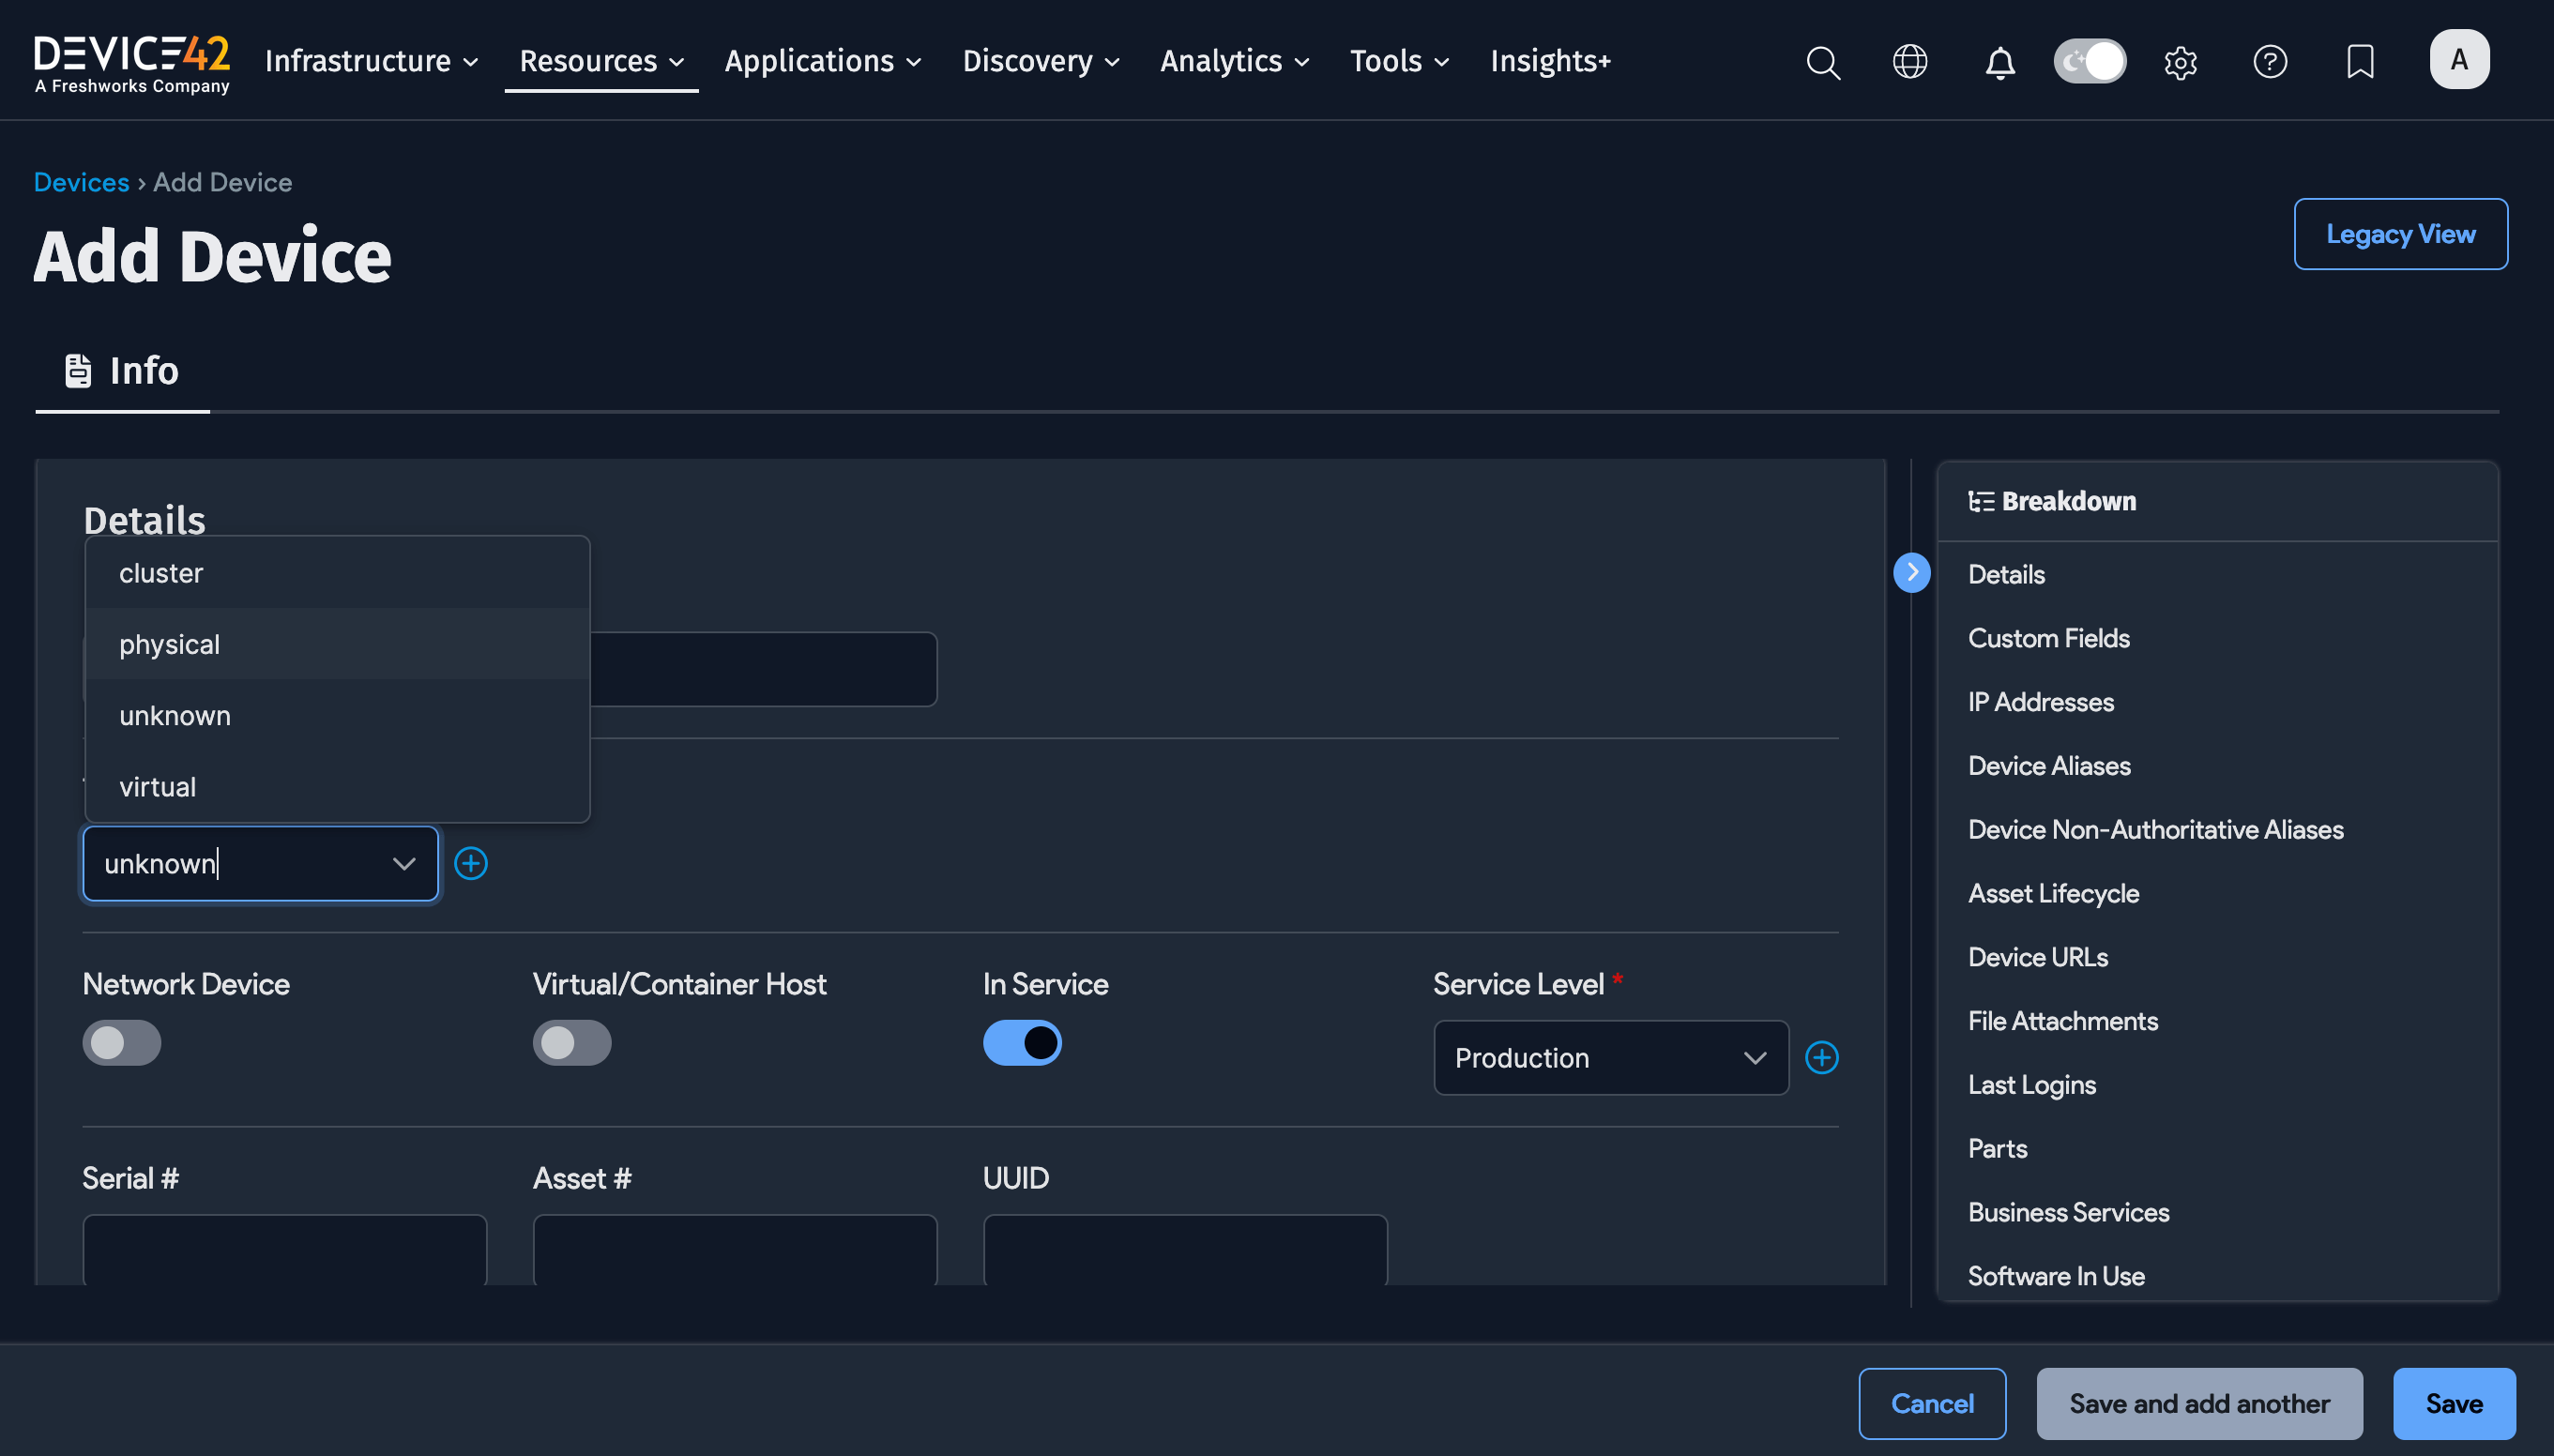This screenshot has height=1456, width=2554.
Task: Click the globe language icon
Action: click(1910, 62)
